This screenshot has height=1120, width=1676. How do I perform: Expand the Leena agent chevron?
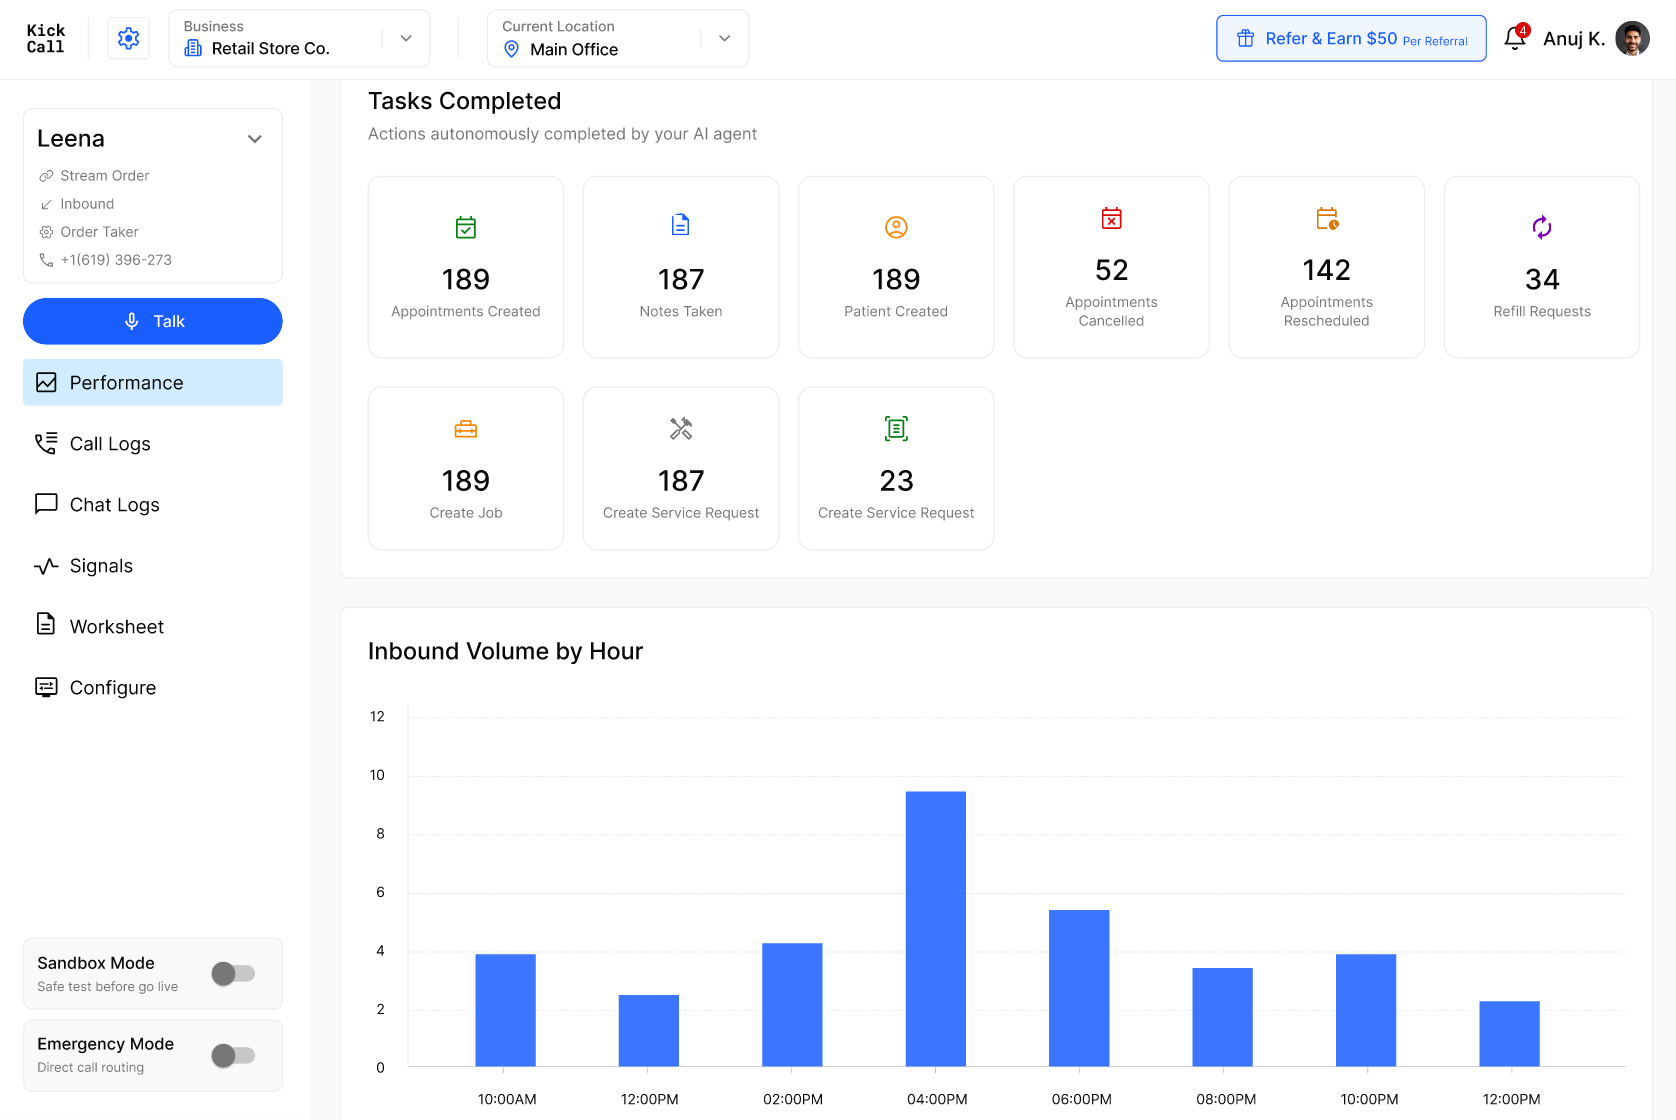(255, 139)
